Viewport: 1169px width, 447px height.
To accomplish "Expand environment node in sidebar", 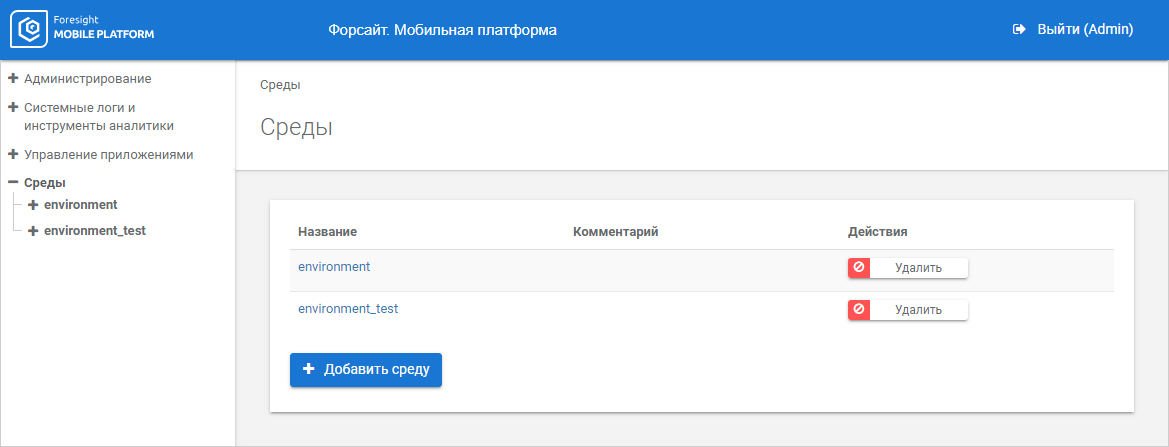I will pos(33,205).
